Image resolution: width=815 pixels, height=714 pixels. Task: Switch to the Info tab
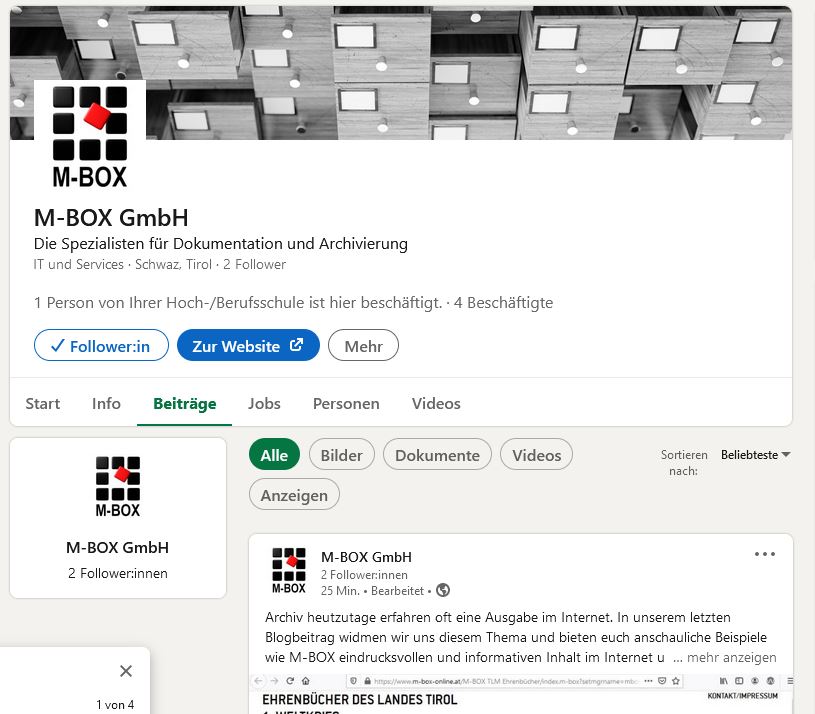106,404
